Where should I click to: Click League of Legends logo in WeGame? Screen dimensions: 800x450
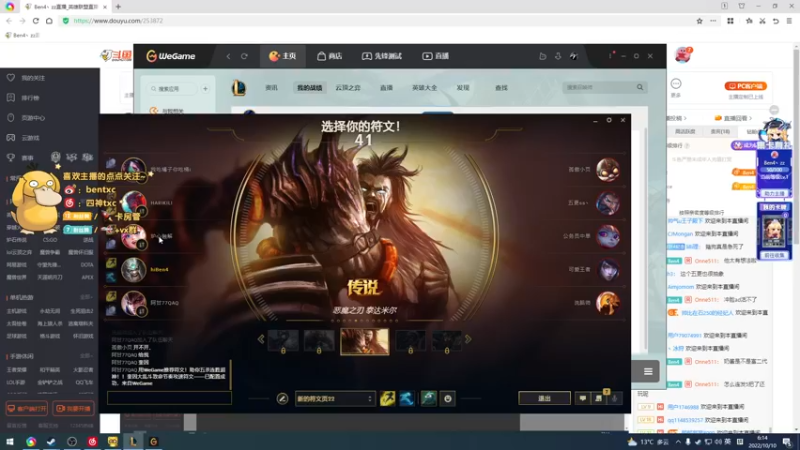(239, 88)
